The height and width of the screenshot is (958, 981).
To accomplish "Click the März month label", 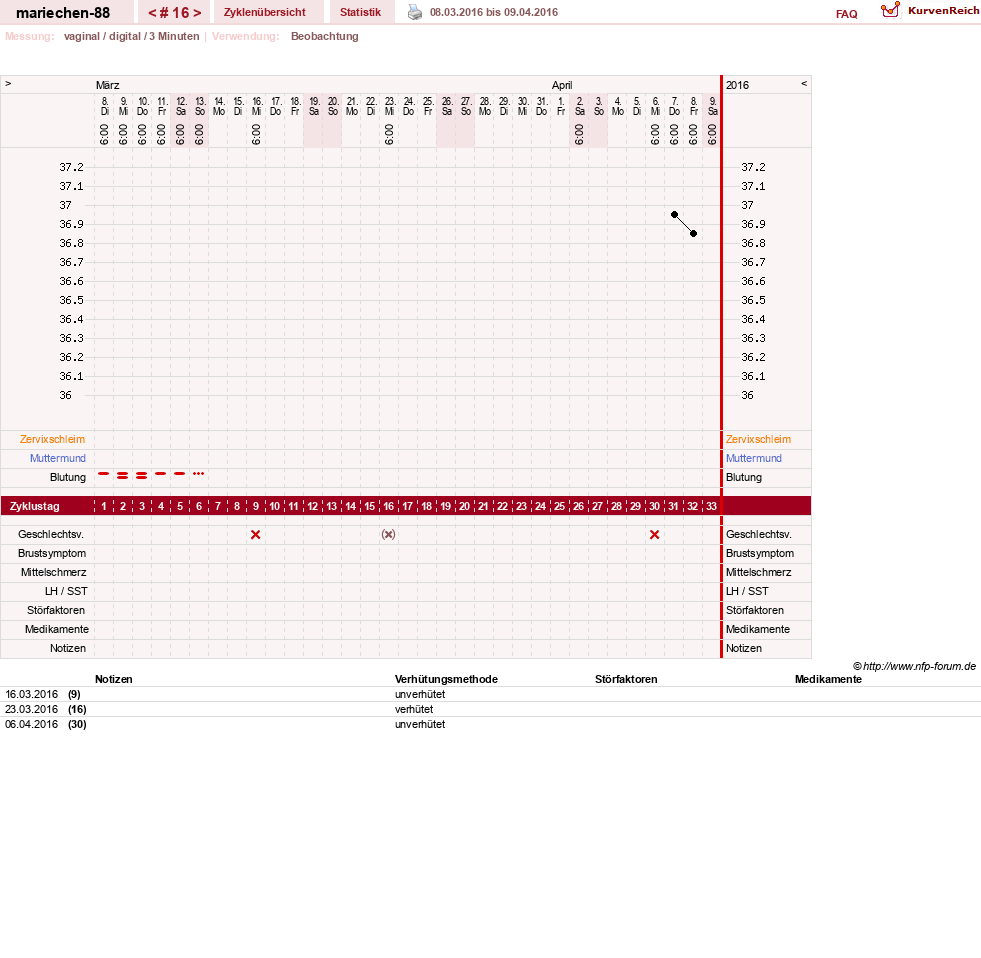I will [108, 85].
